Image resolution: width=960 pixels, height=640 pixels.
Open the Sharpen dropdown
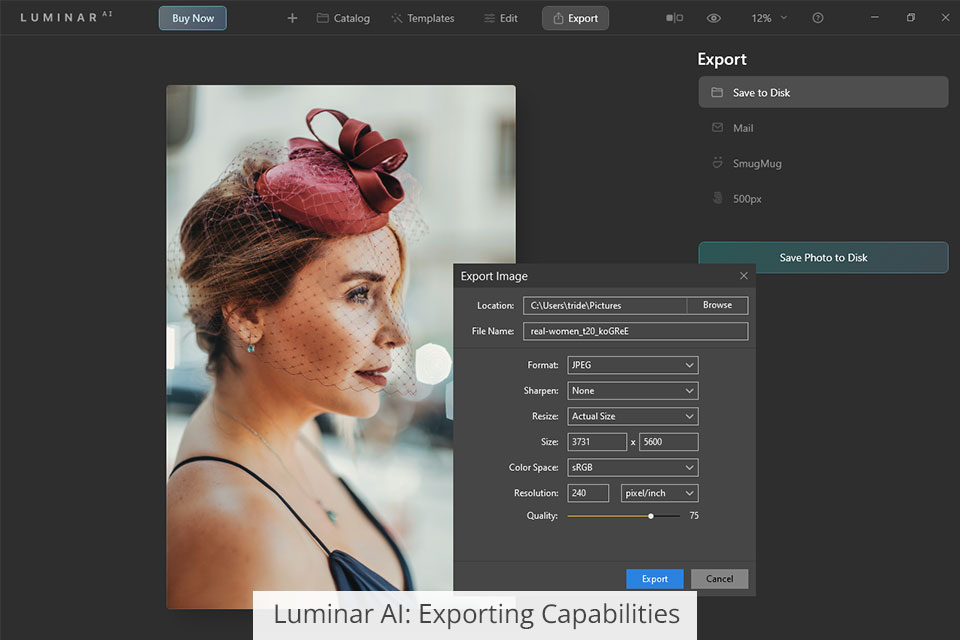tap(632, 391)
